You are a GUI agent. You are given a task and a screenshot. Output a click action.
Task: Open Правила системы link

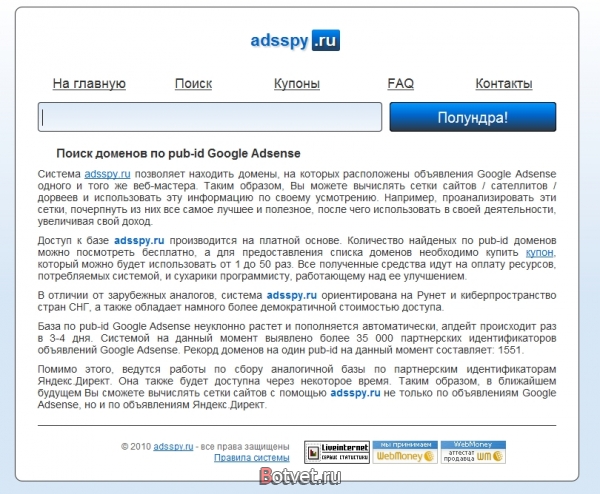(x=251, y=458)
